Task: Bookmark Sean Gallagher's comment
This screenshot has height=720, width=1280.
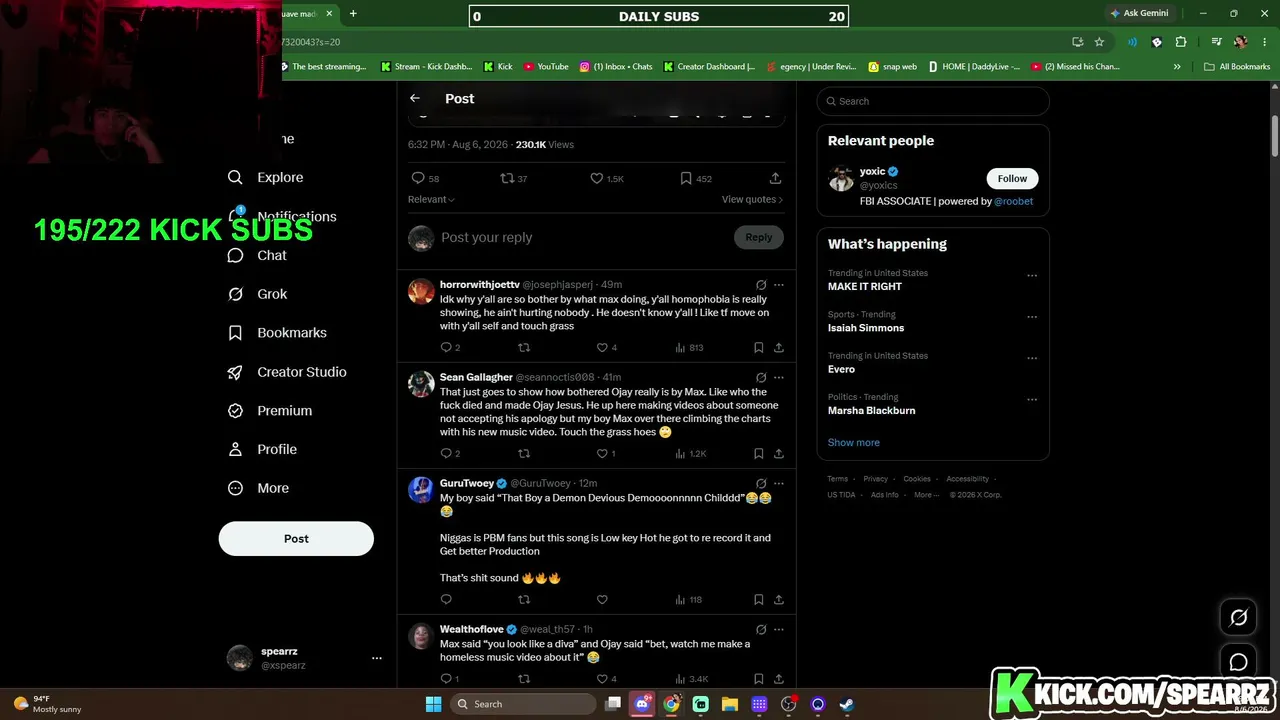Action: tap(758, 454)
